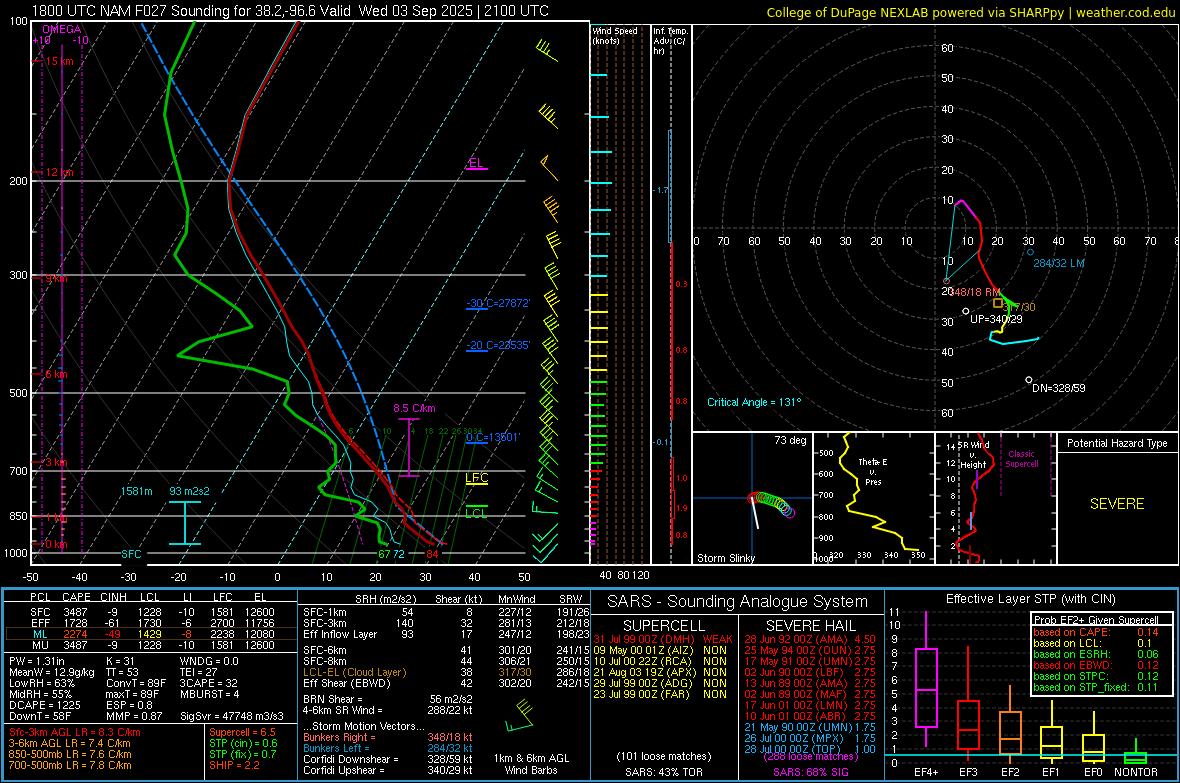Image resolution: width=1180 pixels, height=783 pixels.
Task: Click the OMEGA label on the skew-T
Action: (x=62, y=29)
